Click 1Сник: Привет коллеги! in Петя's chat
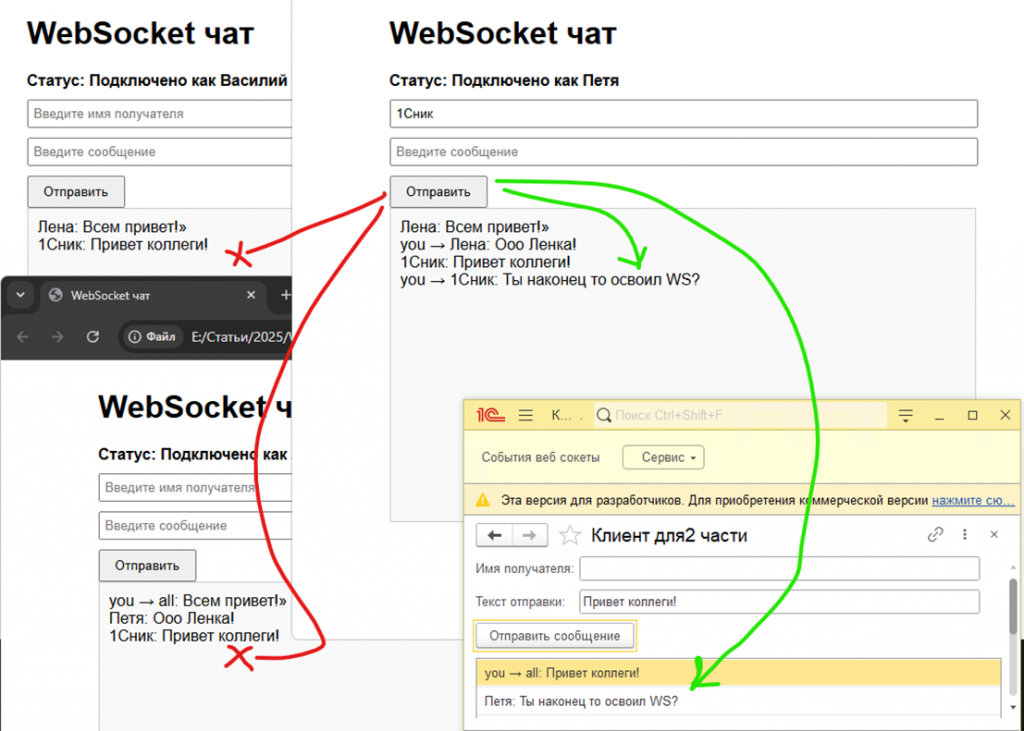Screen dimensions: 1024x731 tap(485, 262)
